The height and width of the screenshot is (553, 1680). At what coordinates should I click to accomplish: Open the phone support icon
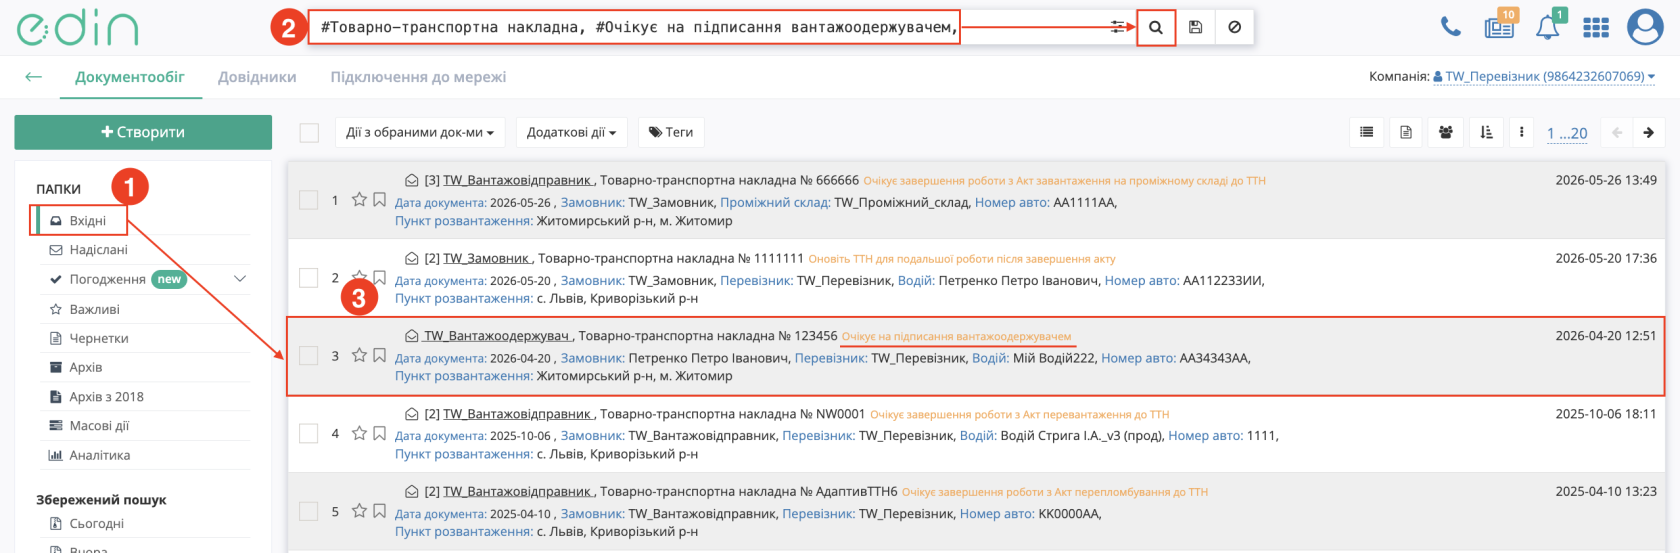coord(1450,27)
